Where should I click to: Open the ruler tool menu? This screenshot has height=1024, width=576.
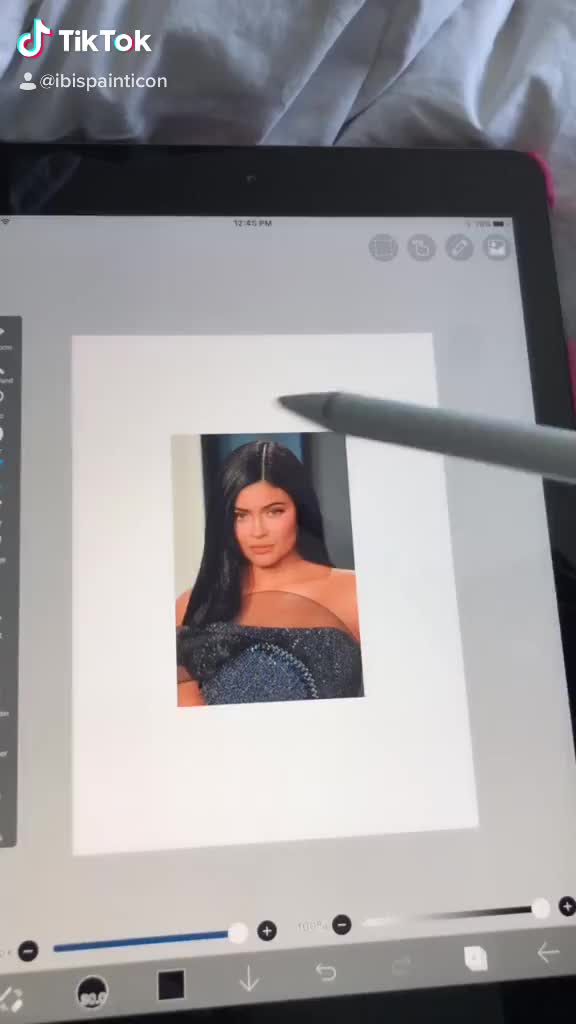point(459,248)
